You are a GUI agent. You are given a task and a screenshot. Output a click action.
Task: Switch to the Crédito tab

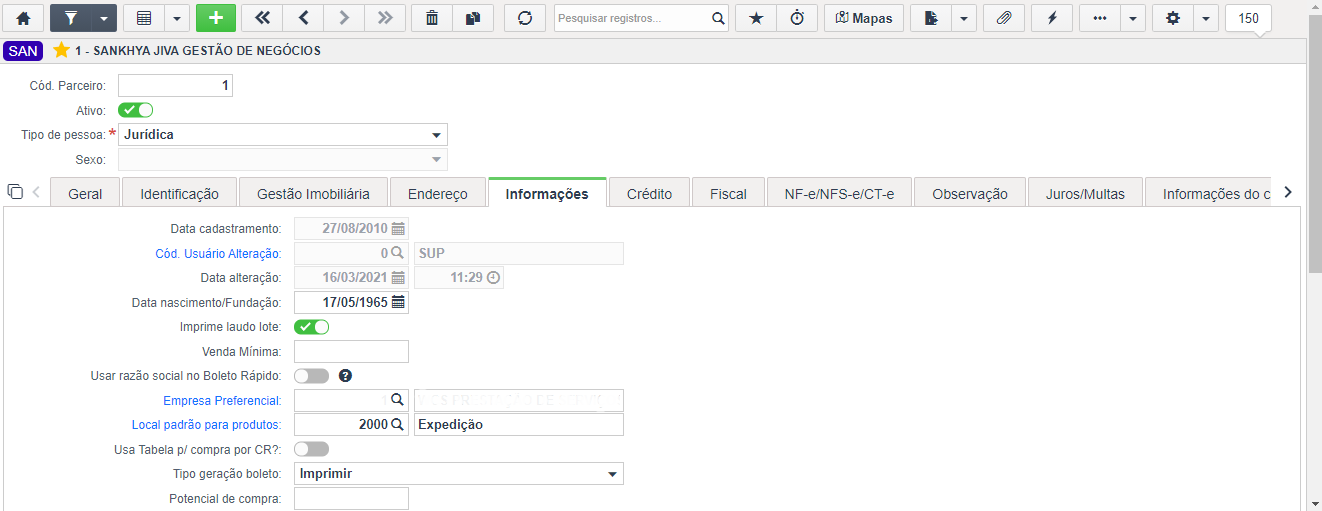click(x=649, y=193)
